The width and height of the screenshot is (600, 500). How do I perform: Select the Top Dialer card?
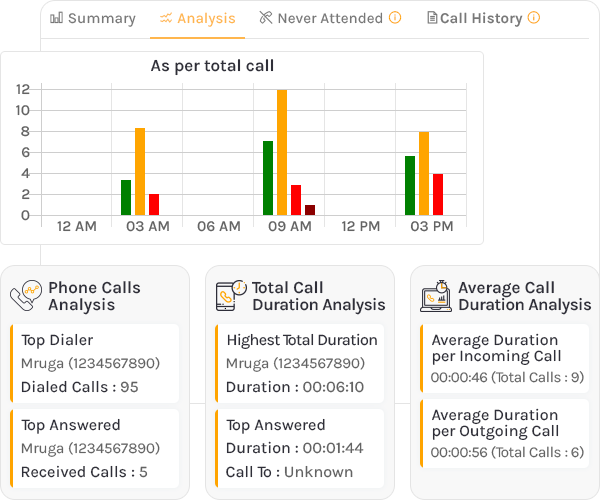[95, 361]
